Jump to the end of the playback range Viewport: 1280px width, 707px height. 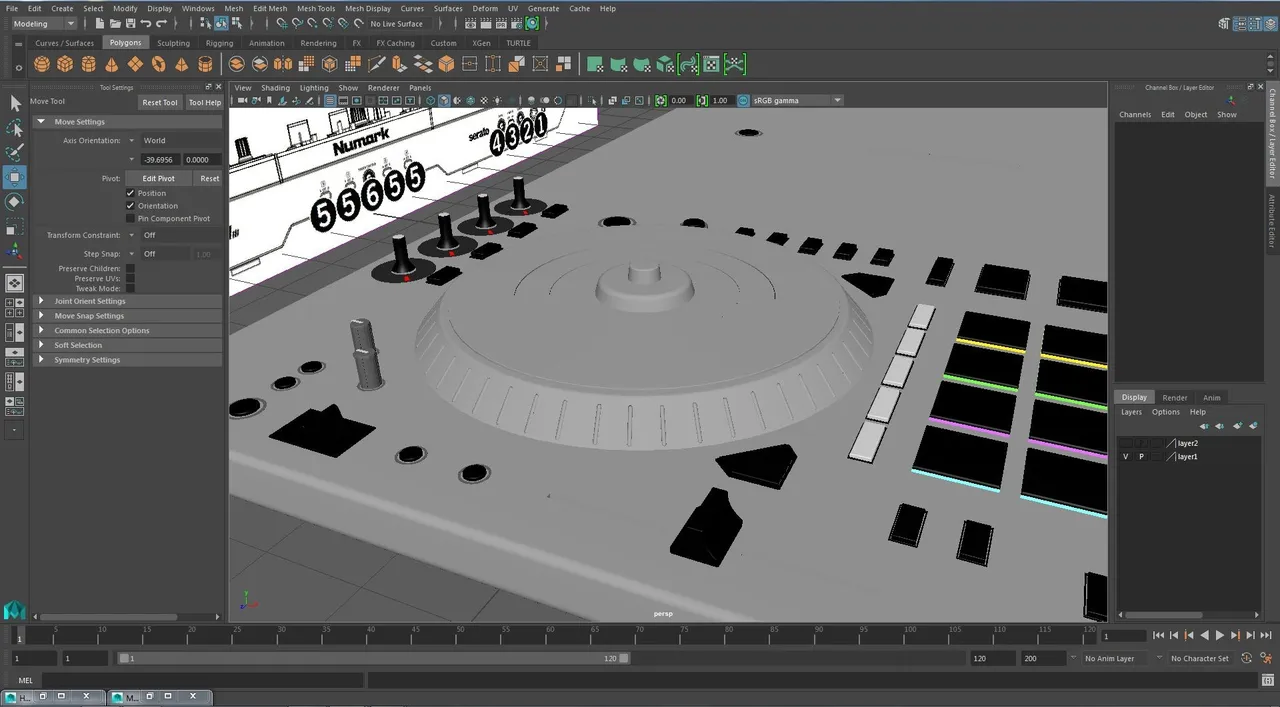(x=1265, y=635)
